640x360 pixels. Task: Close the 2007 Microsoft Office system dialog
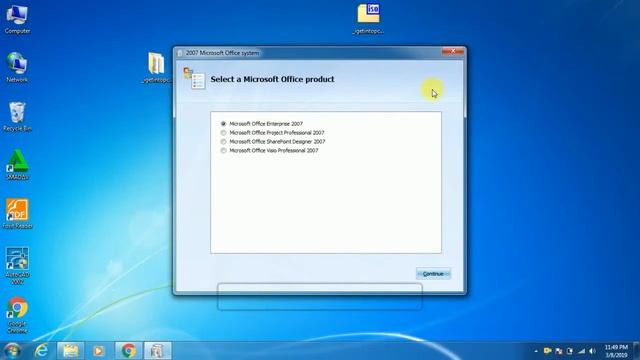(453, 51)
